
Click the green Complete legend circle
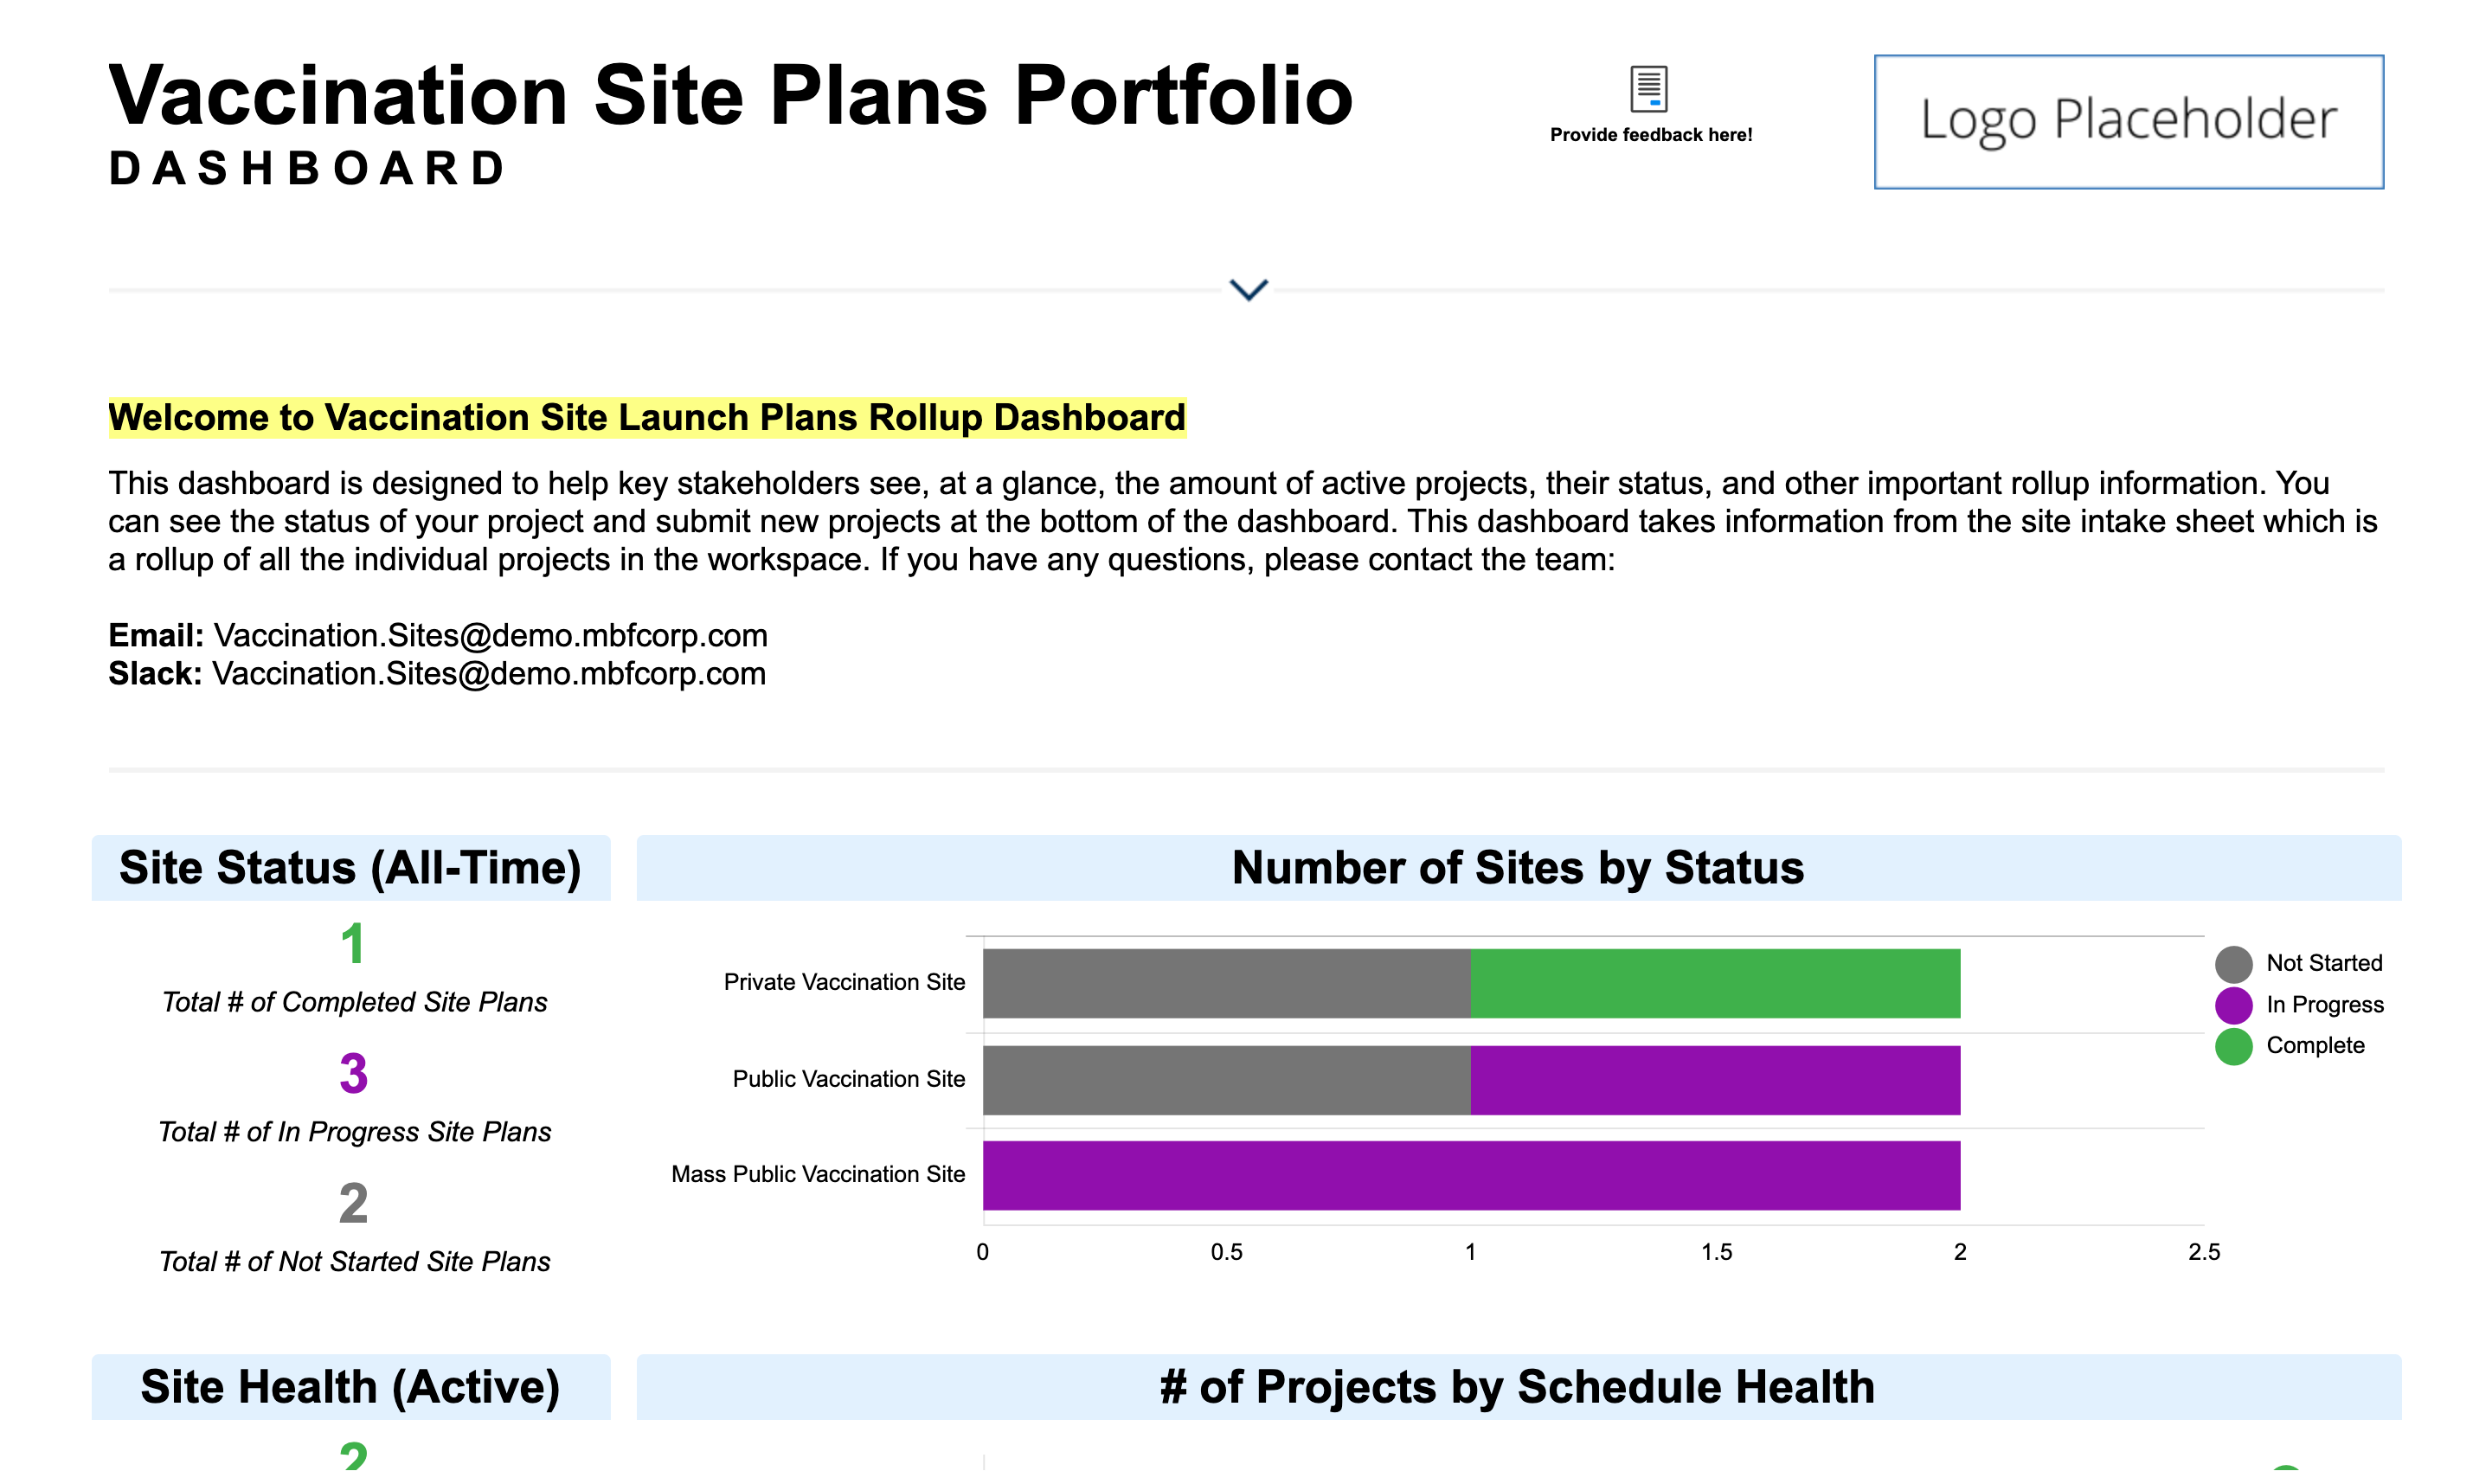point(2233,1046)
